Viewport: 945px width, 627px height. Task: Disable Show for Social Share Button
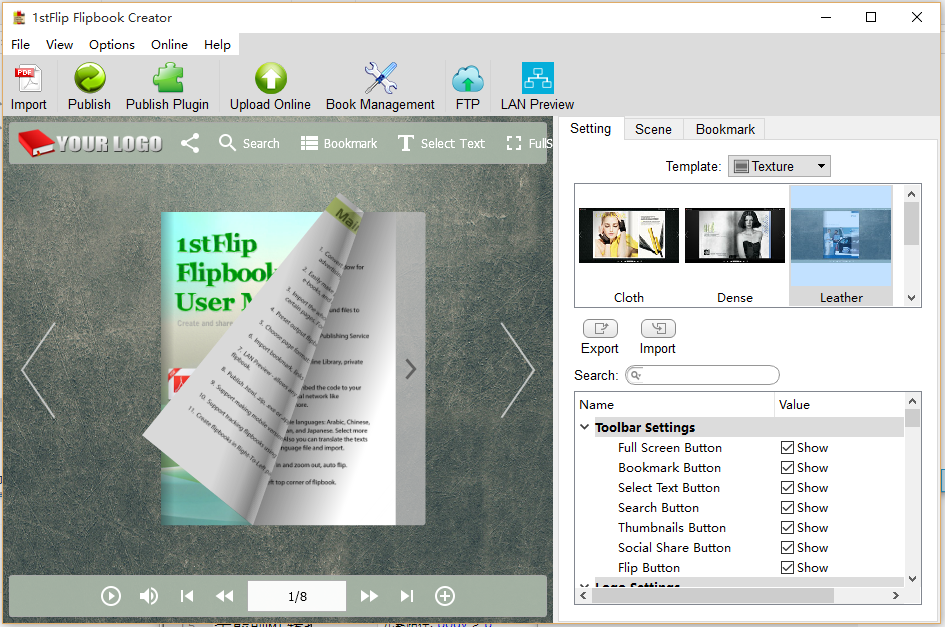(x=788, y=548)
